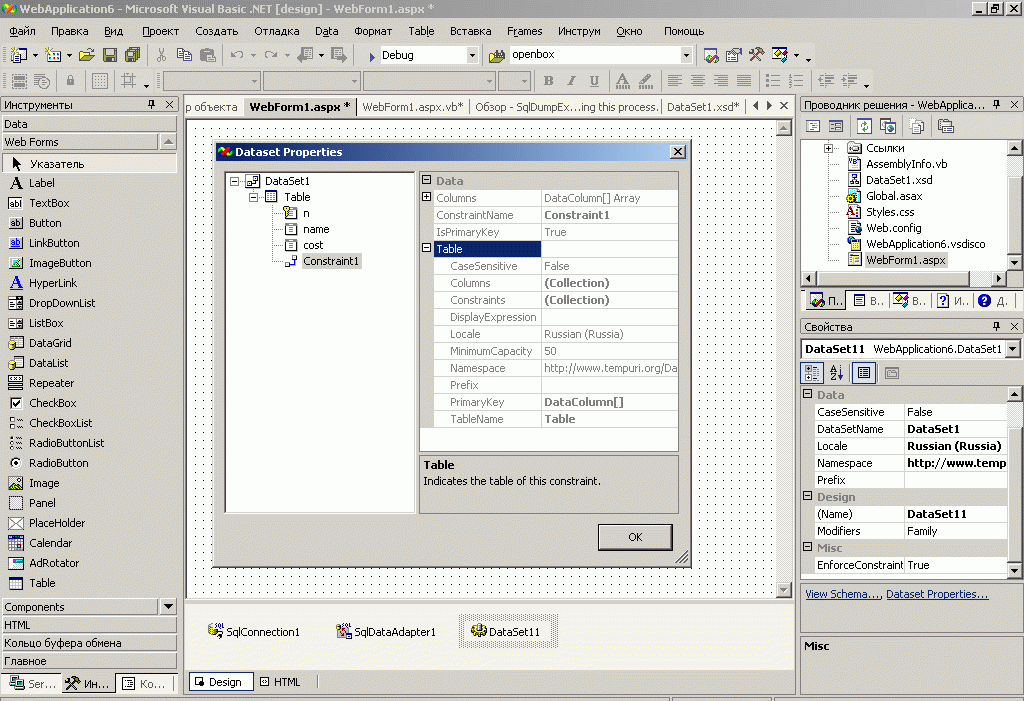Viewport: 1024px width, 701px height.
Task: Open the Отладка menu
Action: pyautogui.click(x=277, y=31)
